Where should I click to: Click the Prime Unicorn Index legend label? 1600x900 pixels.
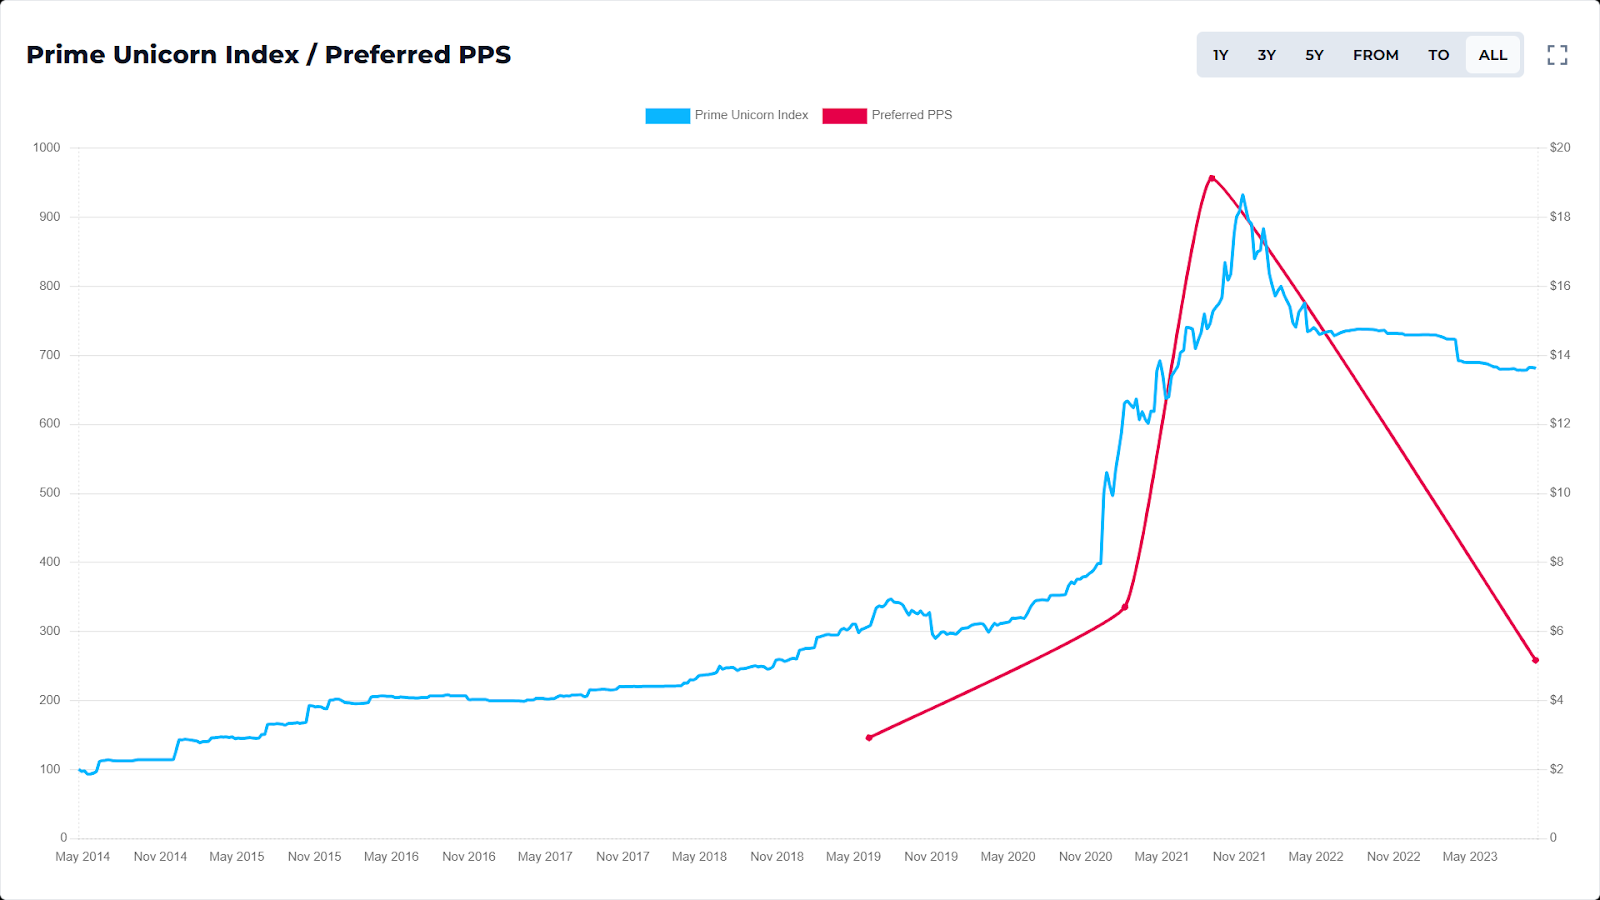(x=751, y=115)
